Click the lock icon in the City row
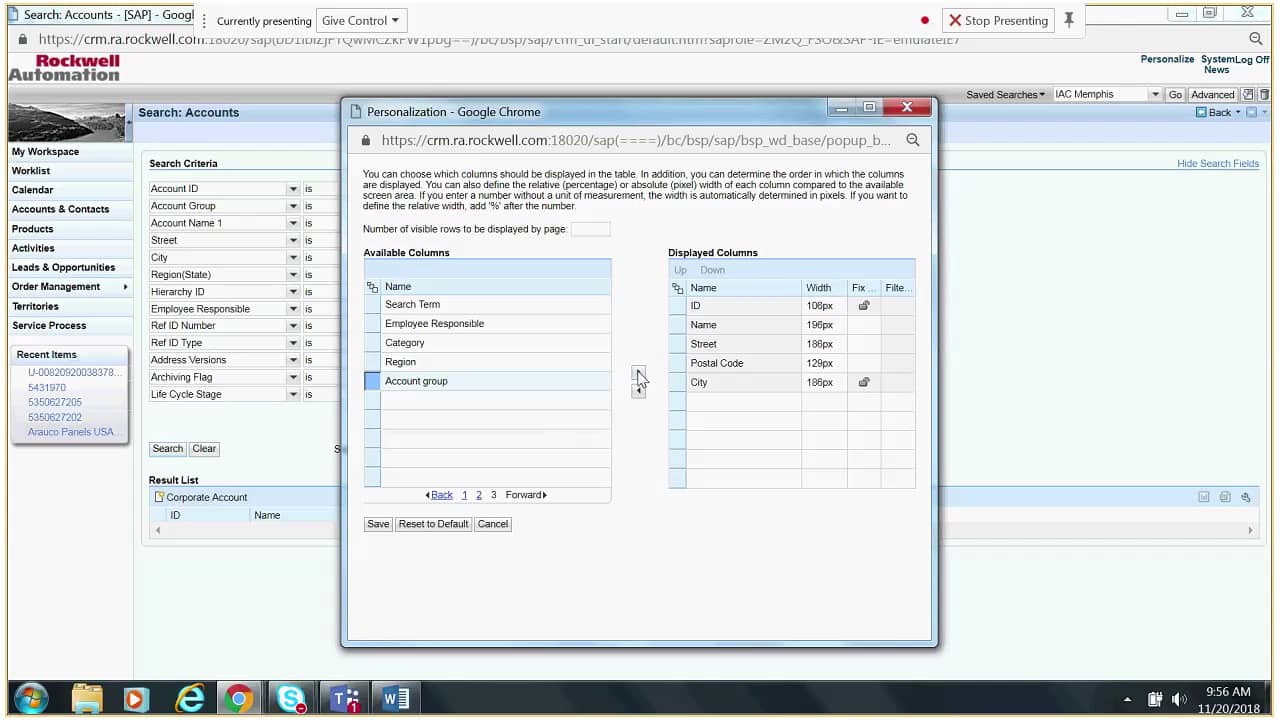The height and width of the screenshot is (720, 1280). (x=864, y=382)
